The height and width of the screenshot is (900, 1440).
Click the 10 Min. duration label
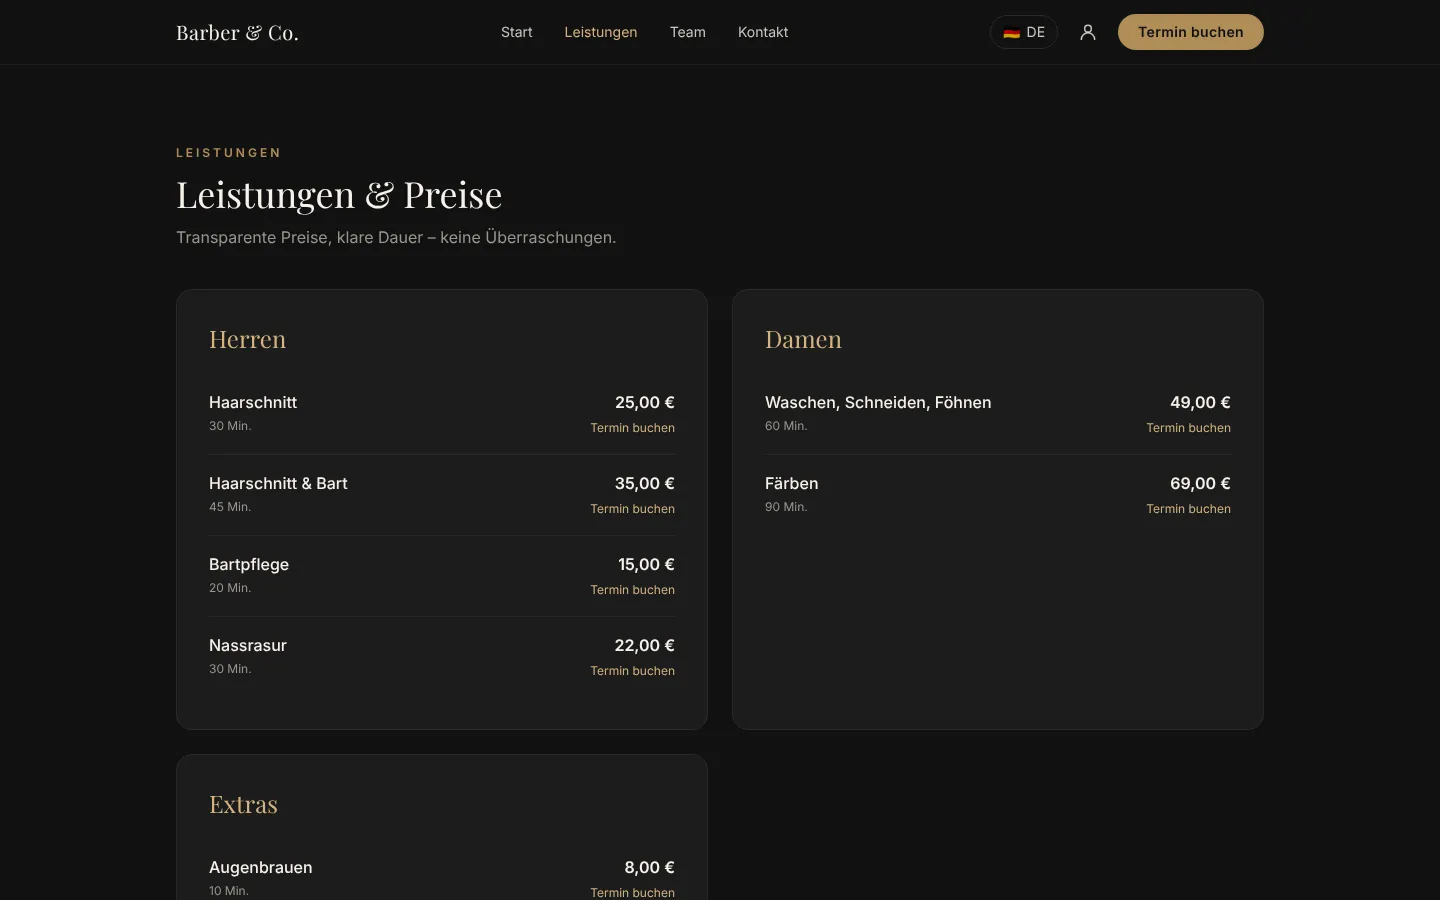(x=229, y=891)
